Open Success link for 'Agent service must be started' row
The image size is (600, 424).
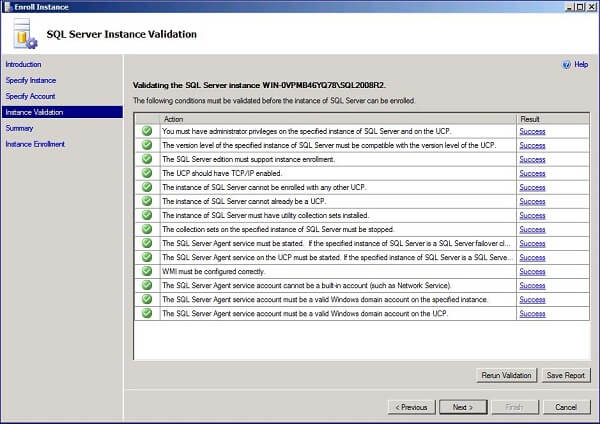pos(532,244)
